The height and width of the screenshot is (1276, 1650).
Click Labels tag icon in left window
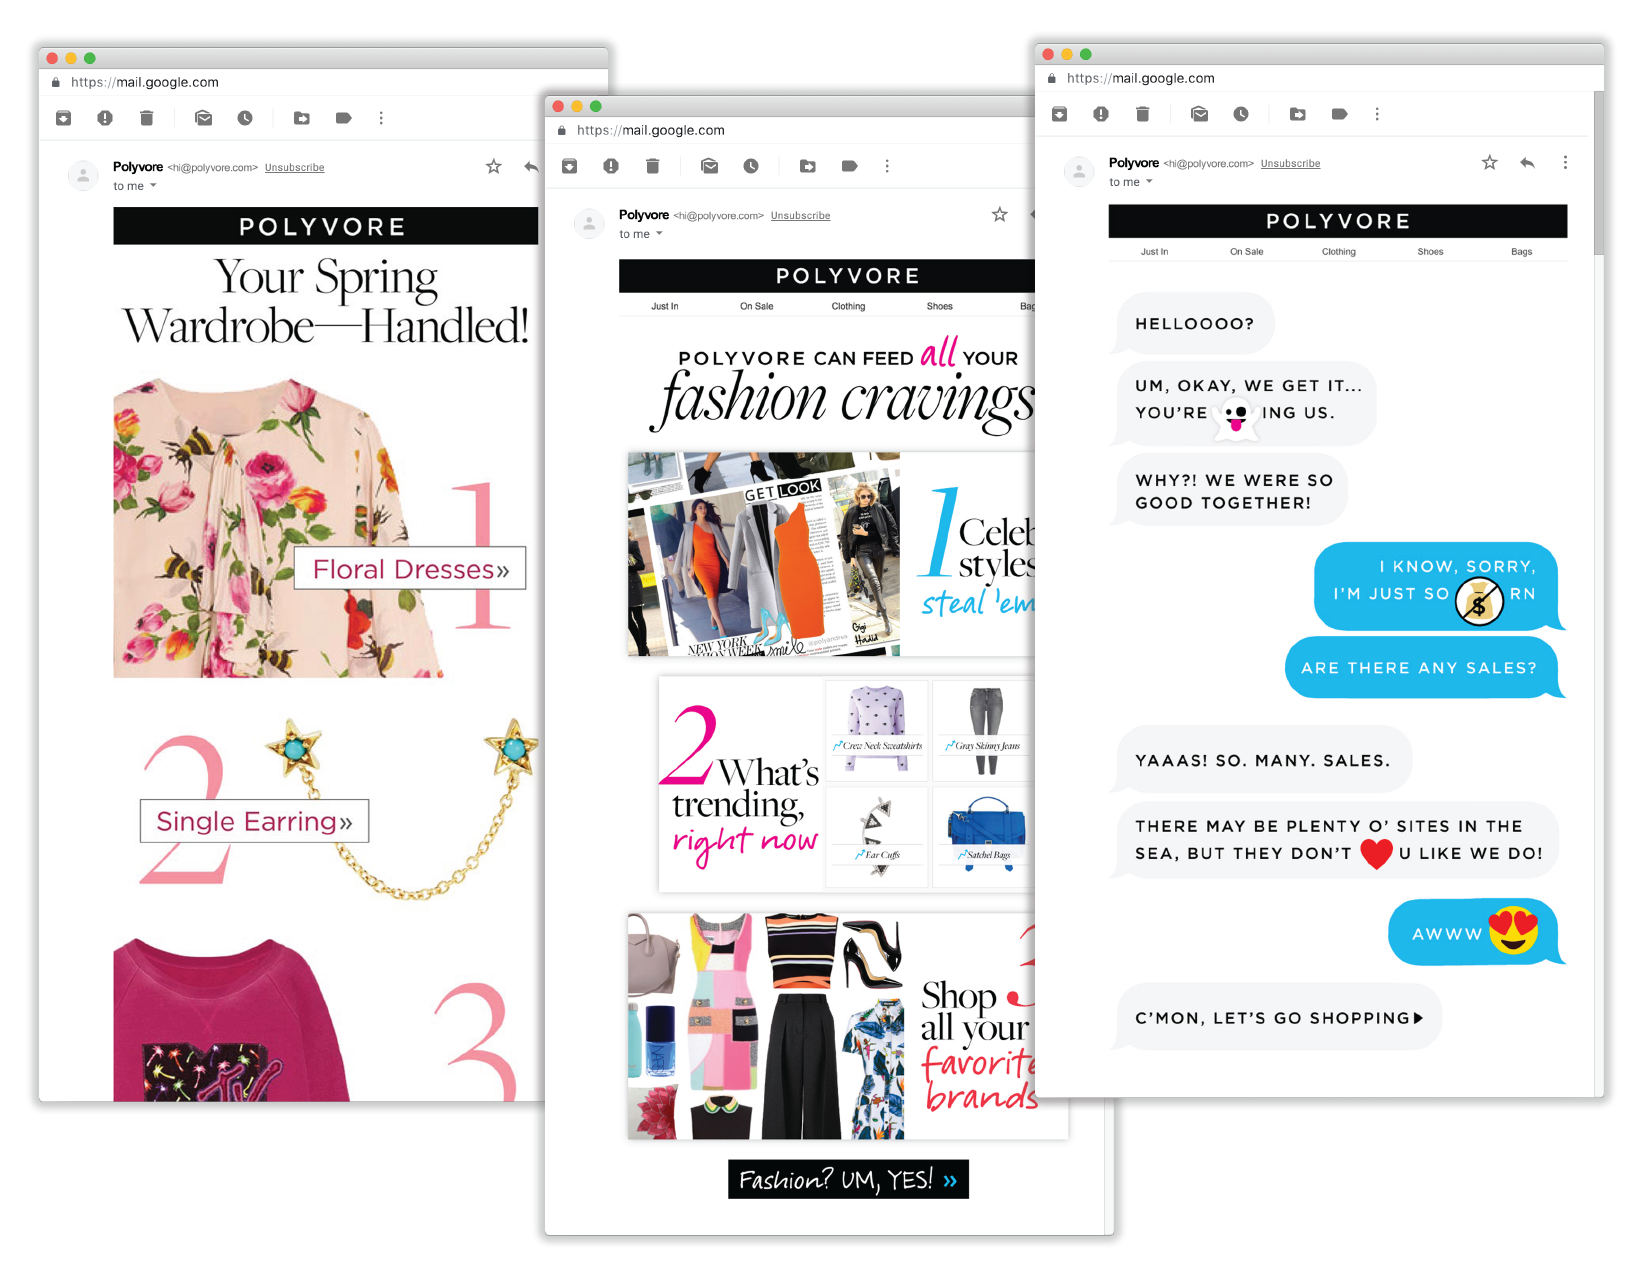pyautogui.click(x=343, y=118)
